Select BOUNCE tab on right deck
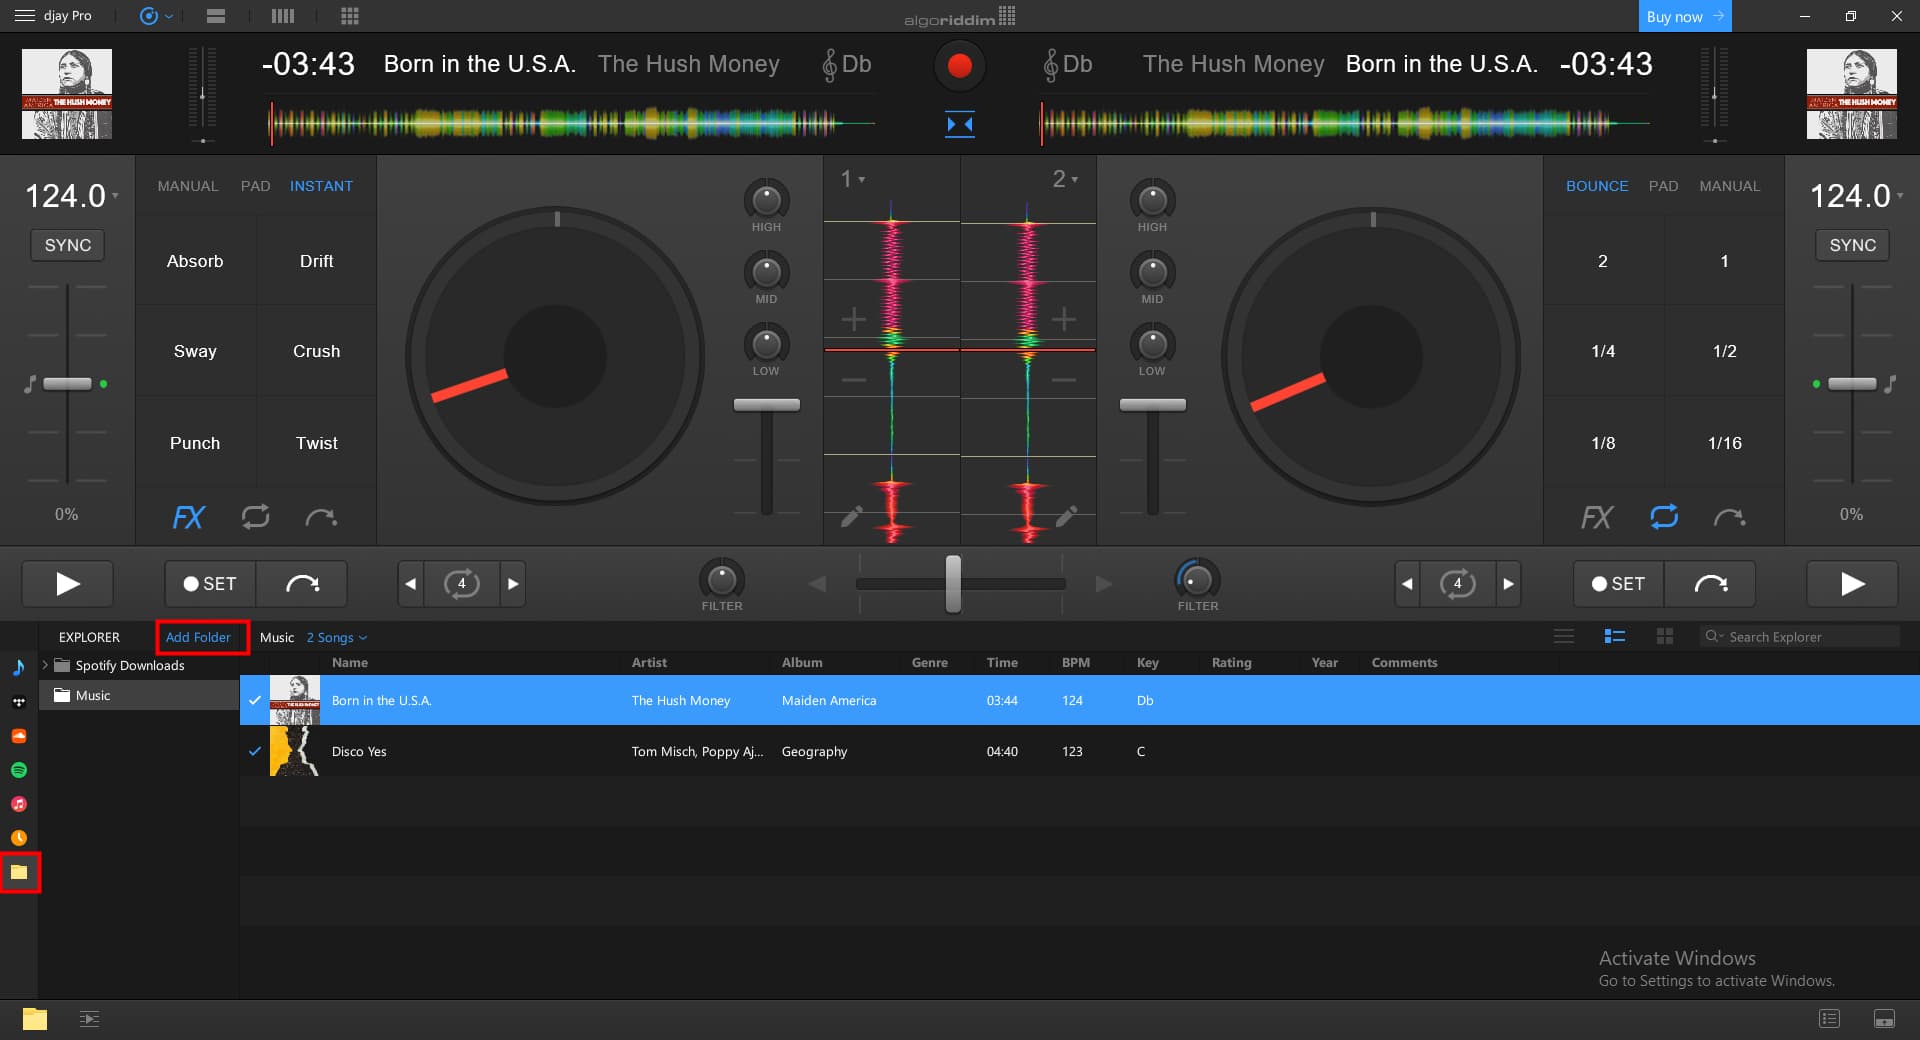The image size is (1920, 1040). pyautogui.click(x=1597, y=186)
